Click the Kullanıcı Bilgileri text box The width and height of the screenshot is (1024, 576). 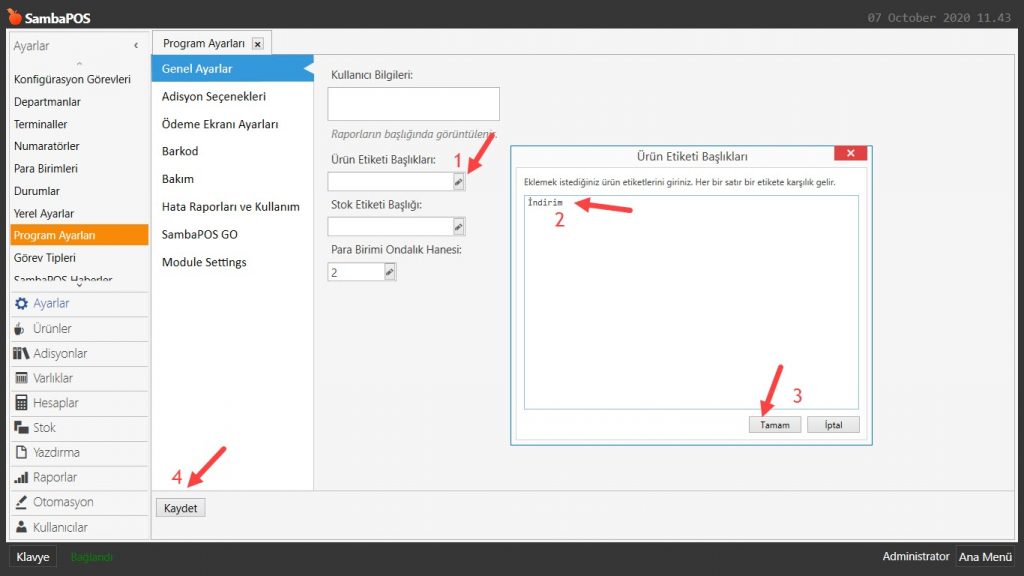(413, 104)
